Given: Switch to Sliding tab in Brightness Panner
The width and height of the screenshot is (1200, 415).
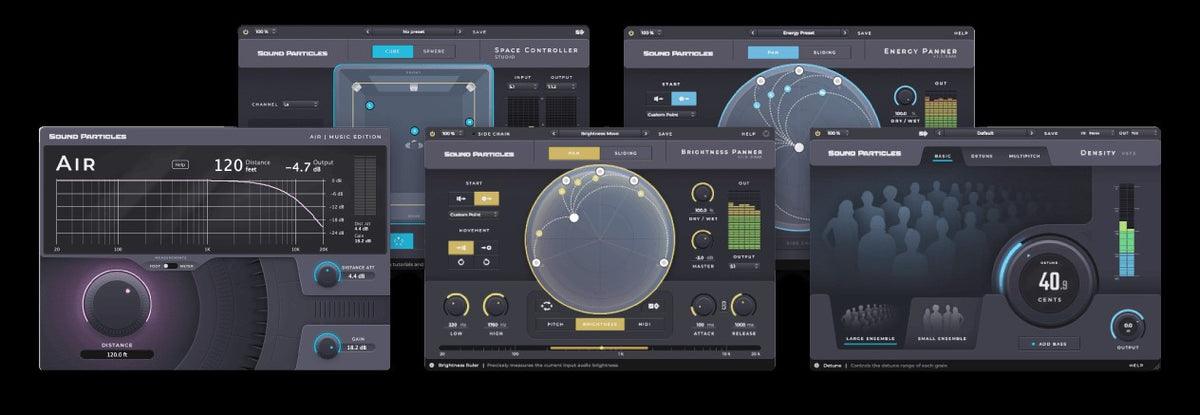Looking at the screenshot, I should point(627,153).
